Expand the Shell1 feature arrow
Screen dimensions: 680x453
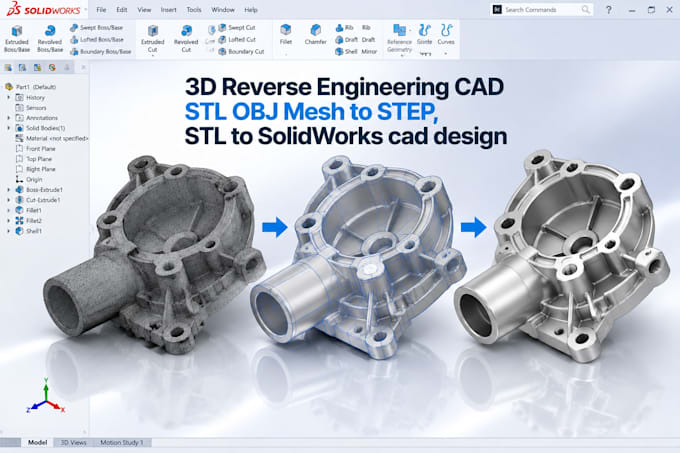8,231
